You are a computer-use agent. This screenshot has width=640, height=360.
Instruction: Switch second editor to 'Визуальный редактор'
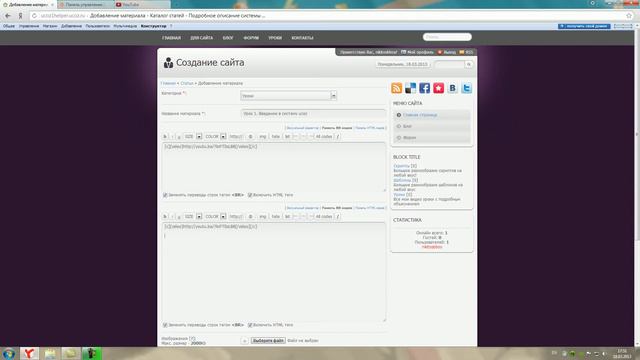302,208
